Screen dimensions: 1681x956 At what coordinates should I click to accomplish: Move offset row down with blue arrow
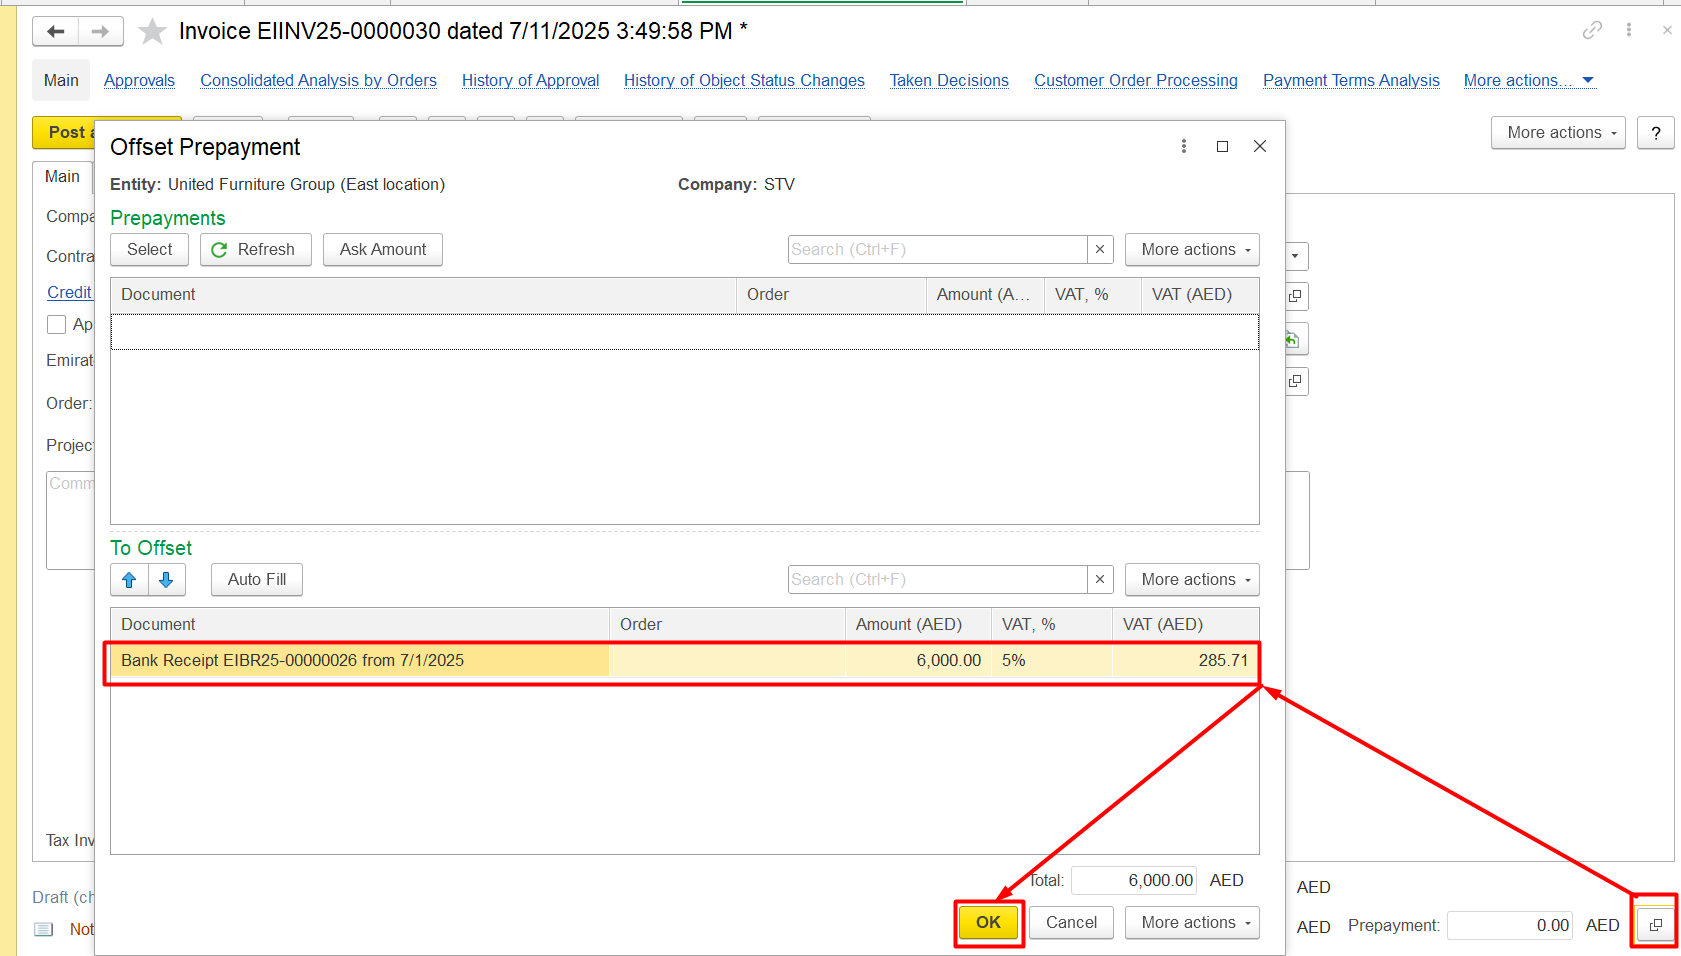point(167,580)
